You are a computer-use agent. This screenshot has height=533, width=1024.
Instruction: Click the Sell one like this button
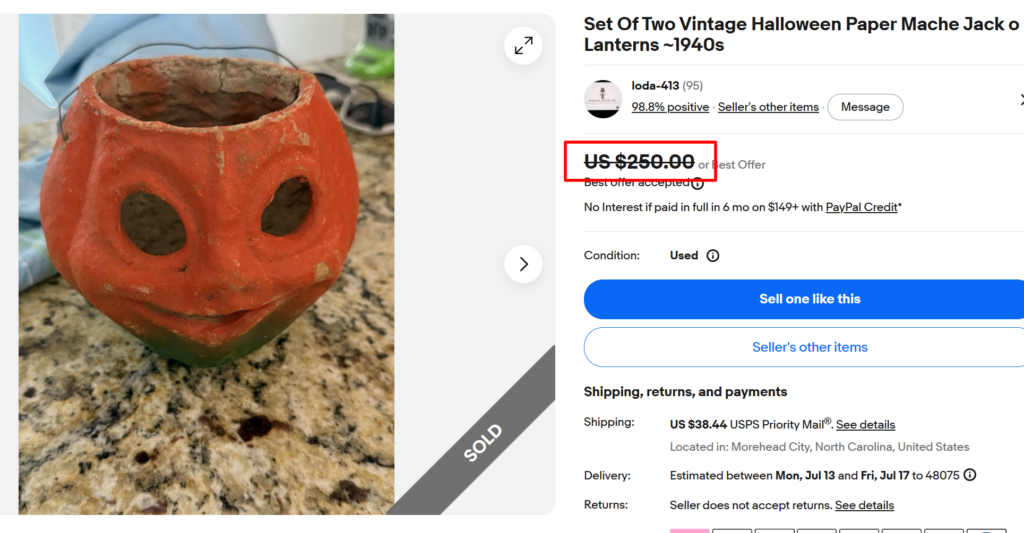810,299
